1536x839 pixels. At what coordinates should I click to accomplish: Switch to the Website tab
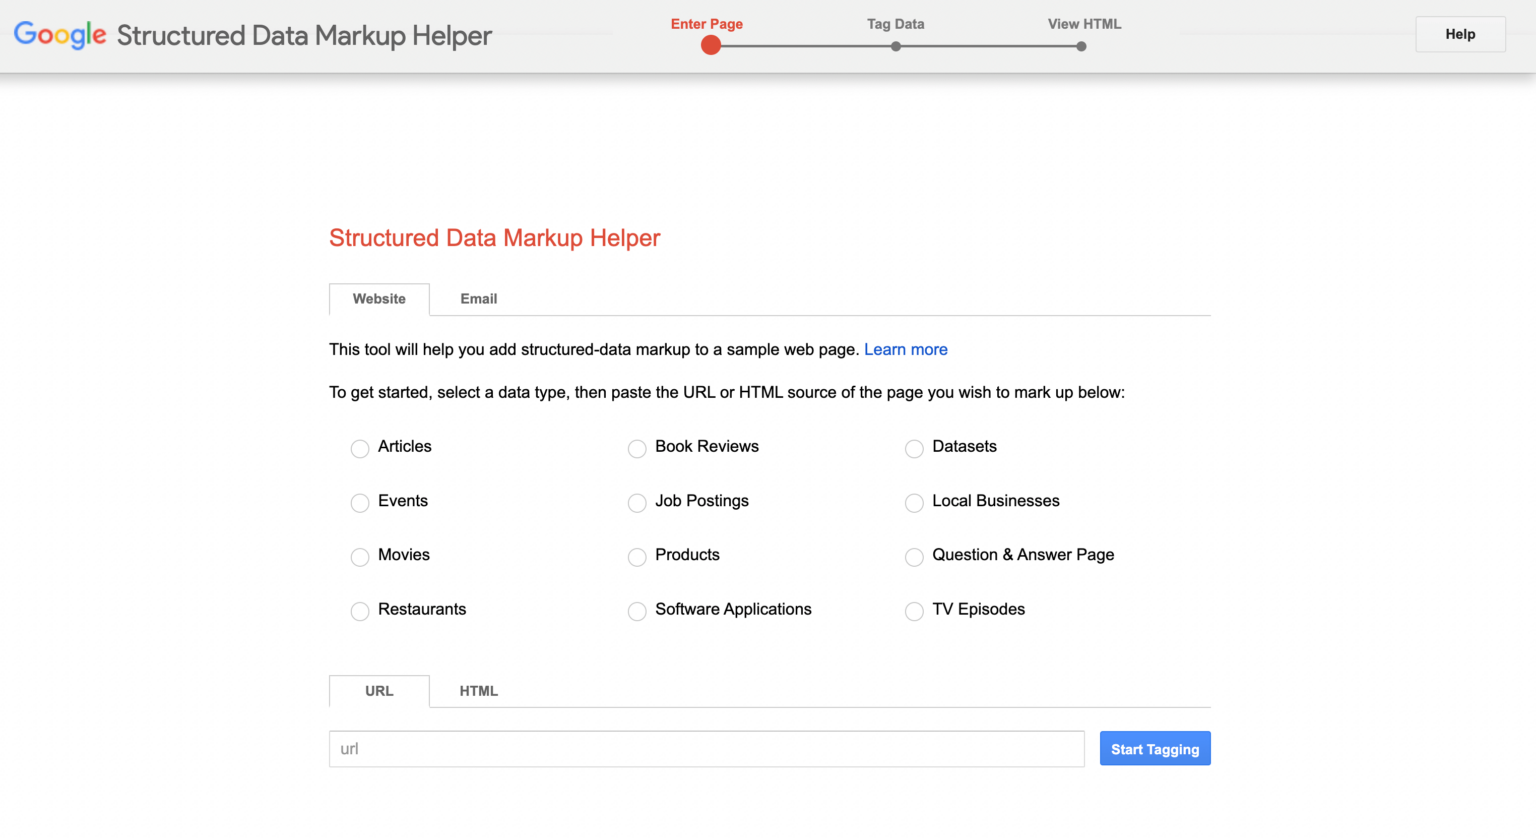tap(379, 299)
